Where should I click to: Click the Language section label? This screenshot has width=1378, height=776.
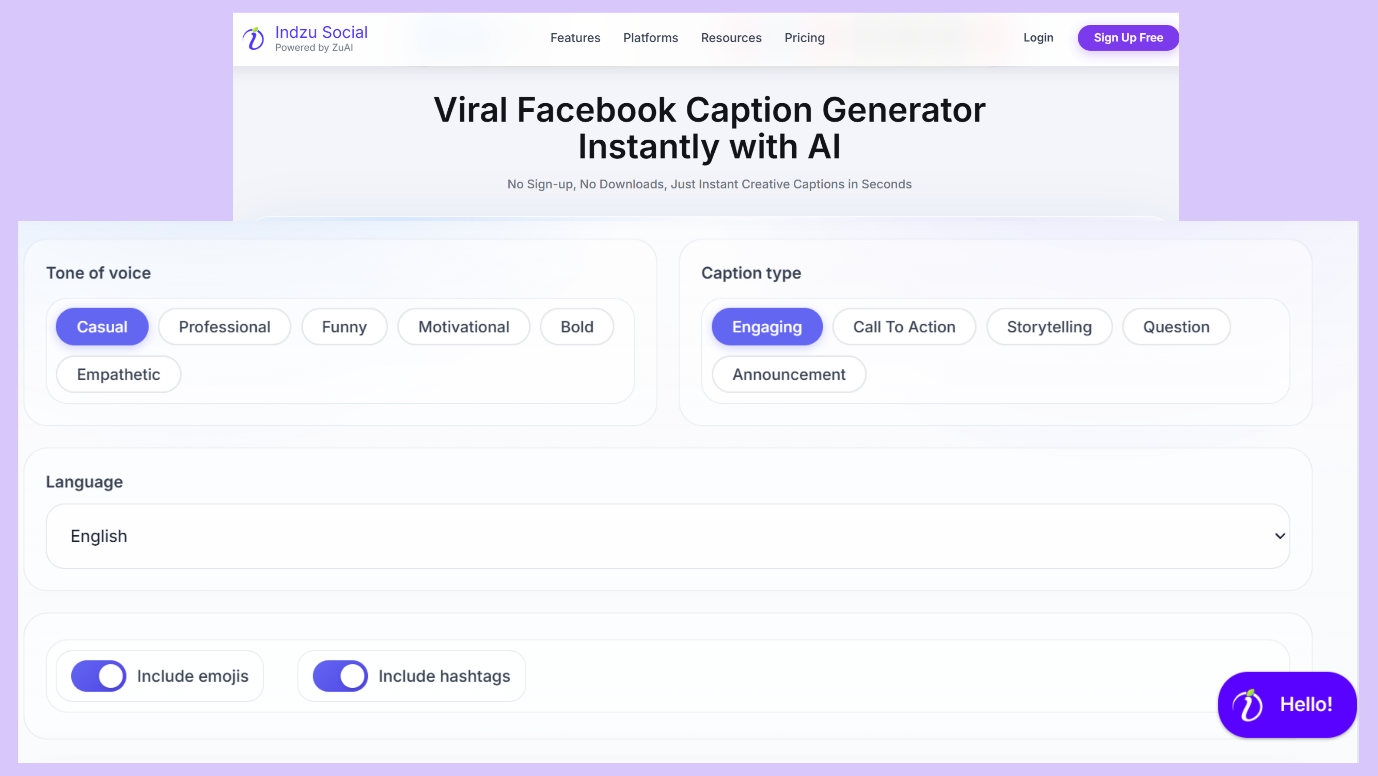click(x=84, y=482)
